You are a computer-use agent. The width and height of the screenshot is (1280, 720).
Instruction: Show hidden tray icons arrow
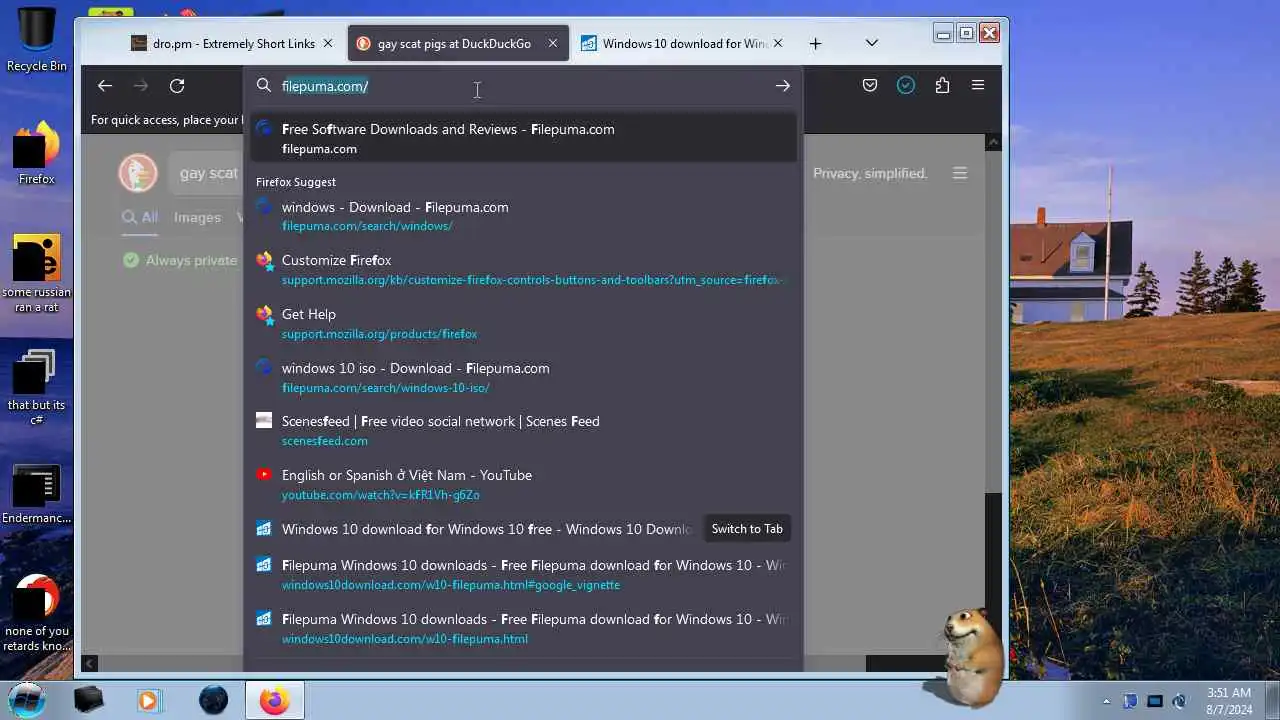pyautogui.click(x=1106, y=701)
